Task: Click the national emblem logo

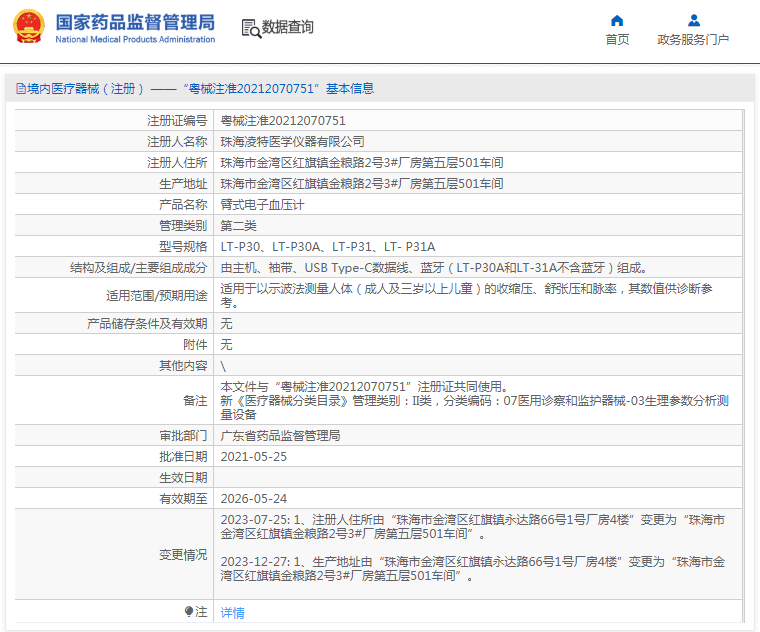Action: point(29,27)
